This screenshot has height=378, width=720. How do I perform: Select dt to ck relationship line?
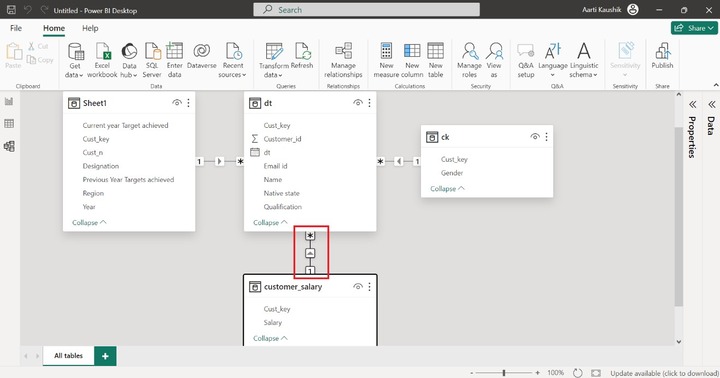399,161
